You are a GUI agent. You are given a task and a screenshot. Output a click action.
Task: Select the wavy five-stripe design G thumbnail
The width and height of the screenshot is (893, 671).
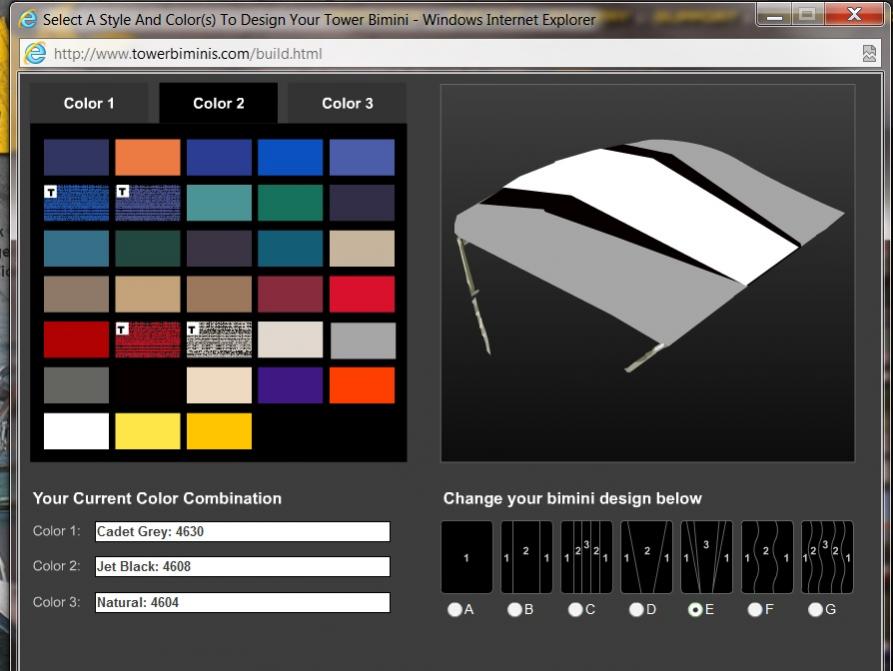point(827,557)
